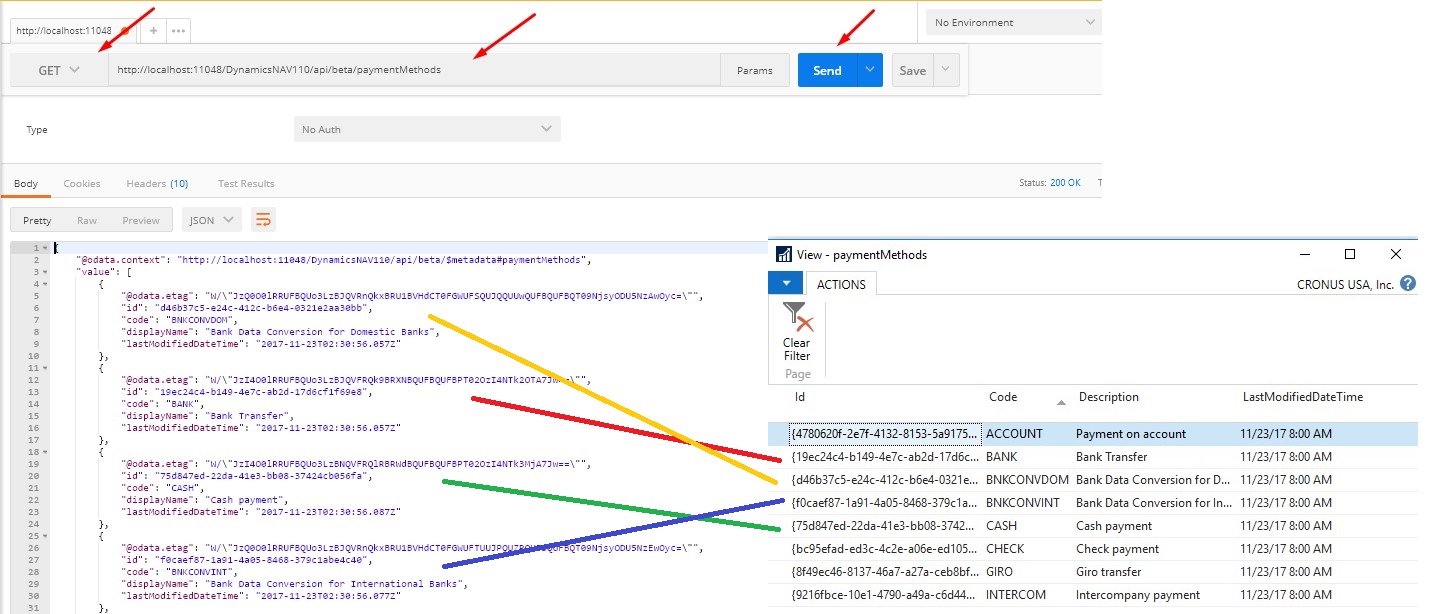The width and height of the screenshot is (1438, 614).
Task: Click the "Check payment" description cell
Action: 1117,549
